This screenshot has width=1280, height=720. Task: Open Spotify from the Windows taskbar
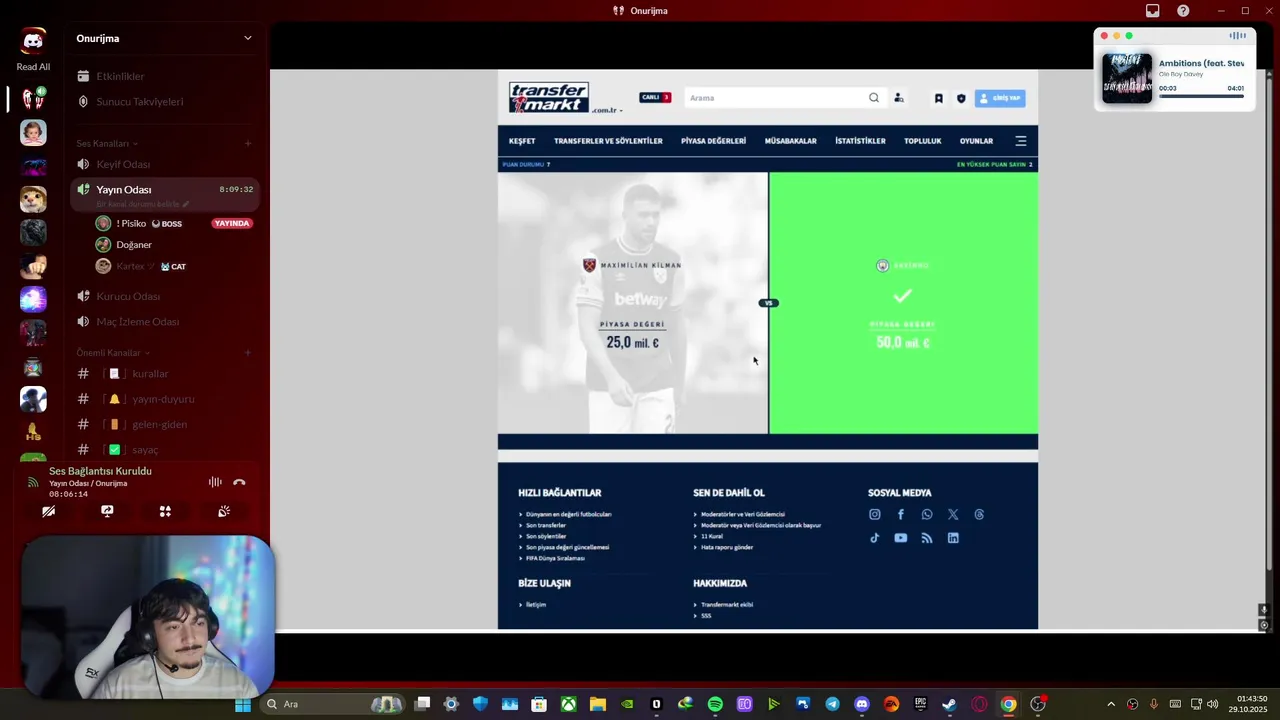[x=715, y=704]
